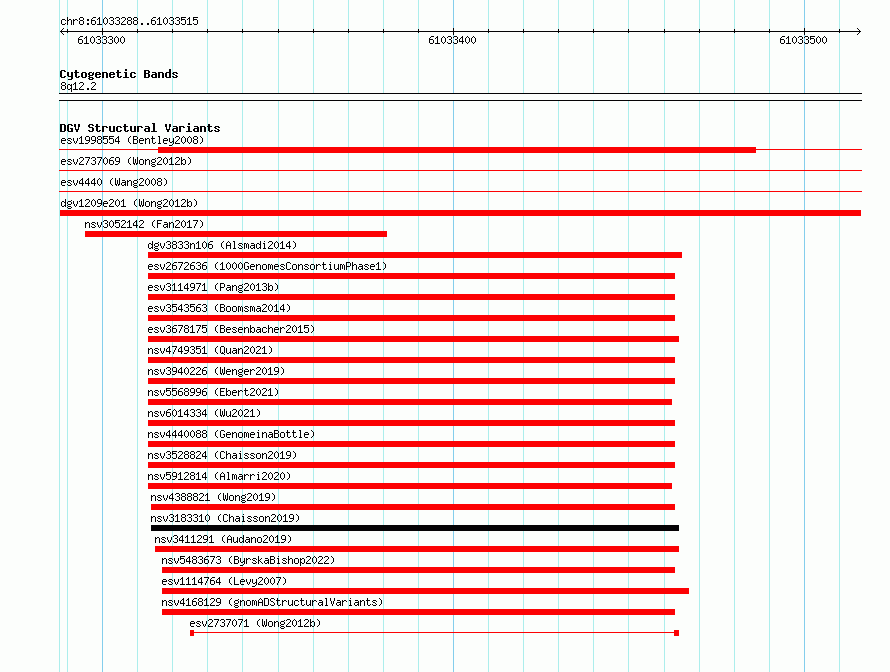
Task: Open dgv3833n106 (Alsmadi2014) variant label
Action: click(222, 245)
